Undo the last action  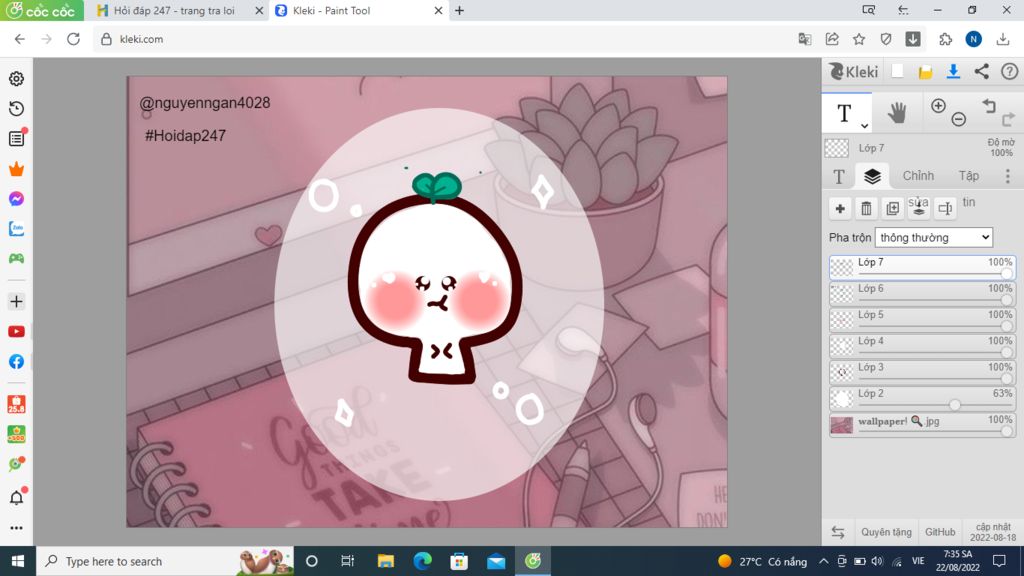pyautogui.click(x=989, y=105)
